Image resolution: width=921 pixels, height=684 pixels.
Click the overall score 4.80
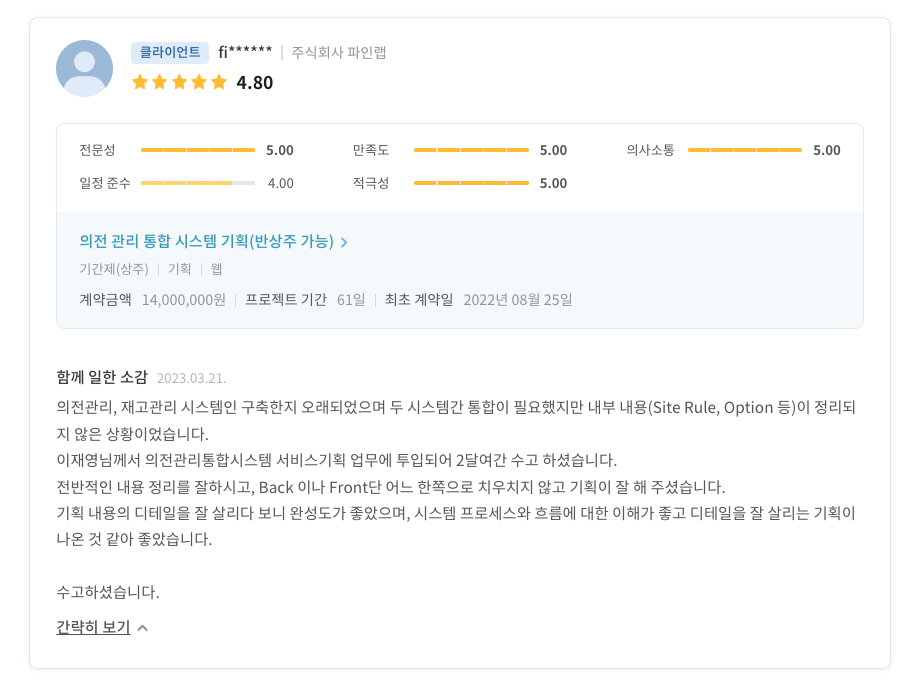coord(255,83)
